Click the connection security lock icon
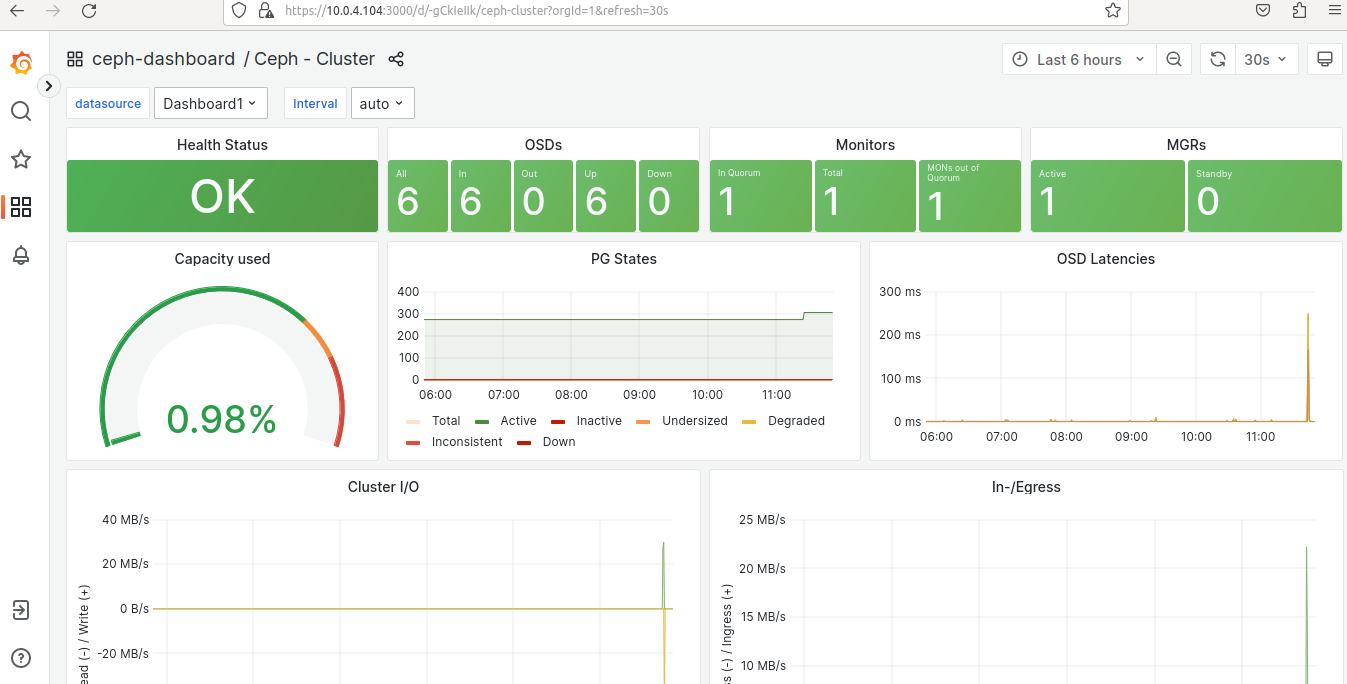The height and width of the screenshot is (684, 1347). 265,10
